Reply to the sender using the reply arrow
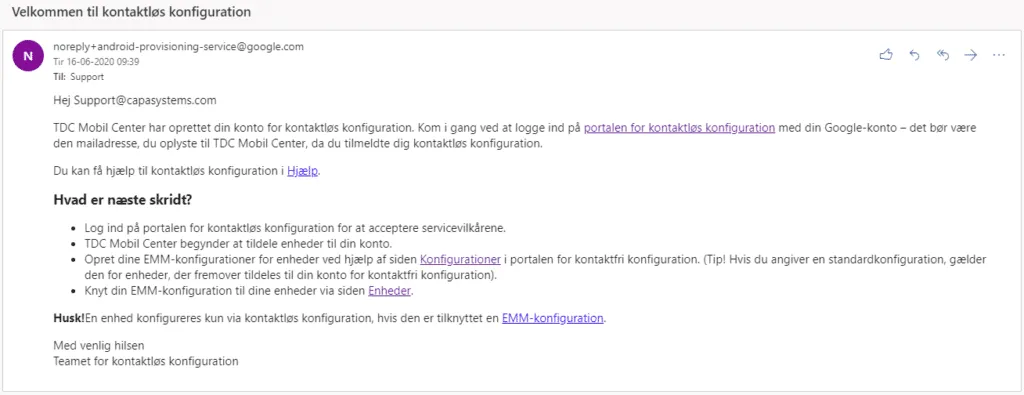1024x395 pixels. click(914, 55)
